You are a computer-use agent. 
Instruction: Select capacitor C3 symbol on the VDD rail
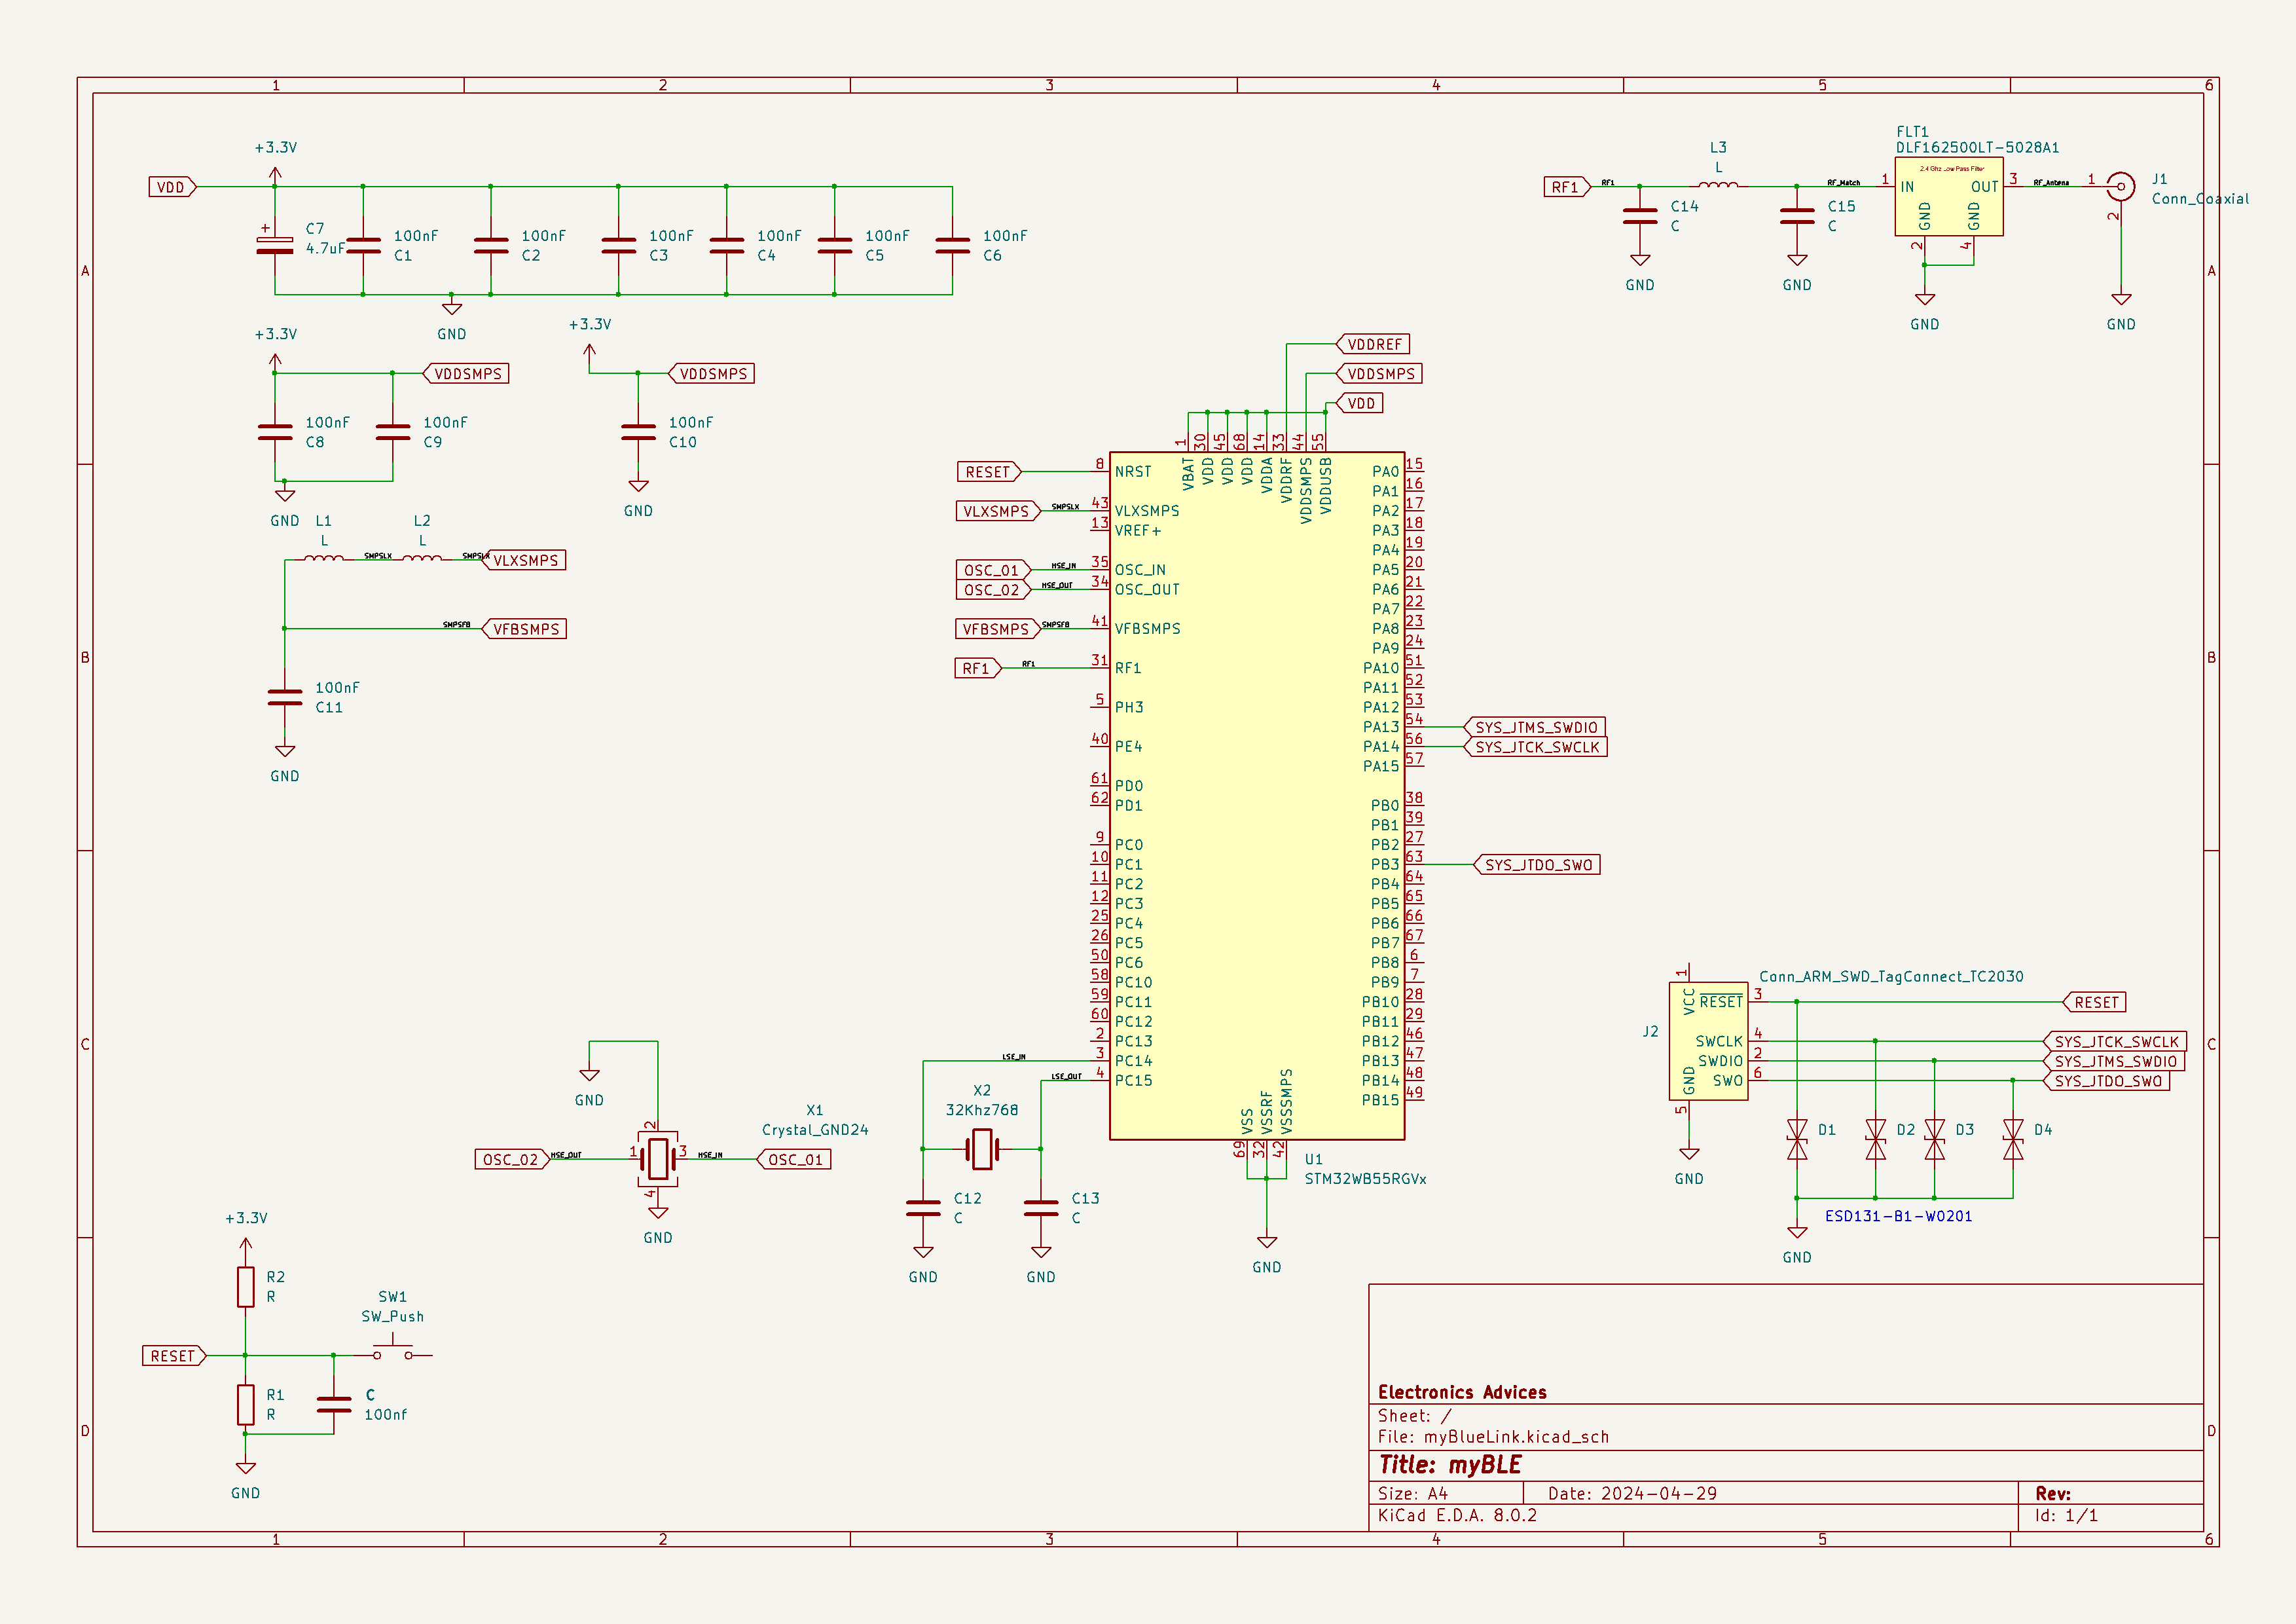tap(618, 246)
